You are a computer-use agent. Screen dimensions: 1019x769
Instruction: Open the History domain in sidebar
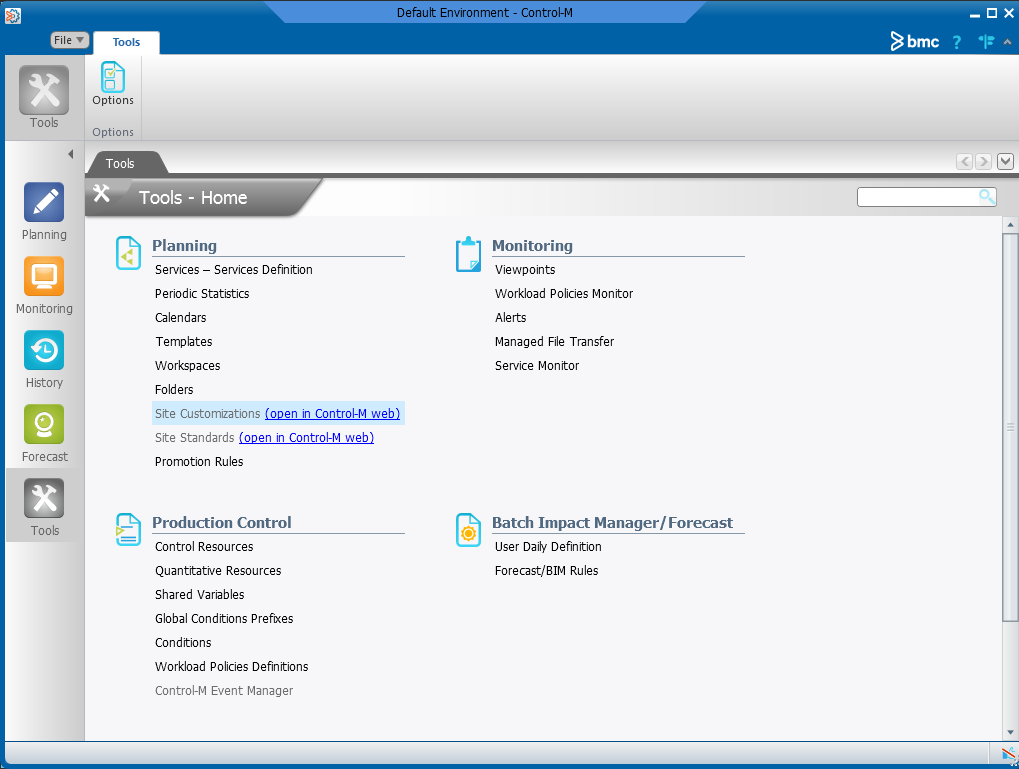click(x=44, y=360)
